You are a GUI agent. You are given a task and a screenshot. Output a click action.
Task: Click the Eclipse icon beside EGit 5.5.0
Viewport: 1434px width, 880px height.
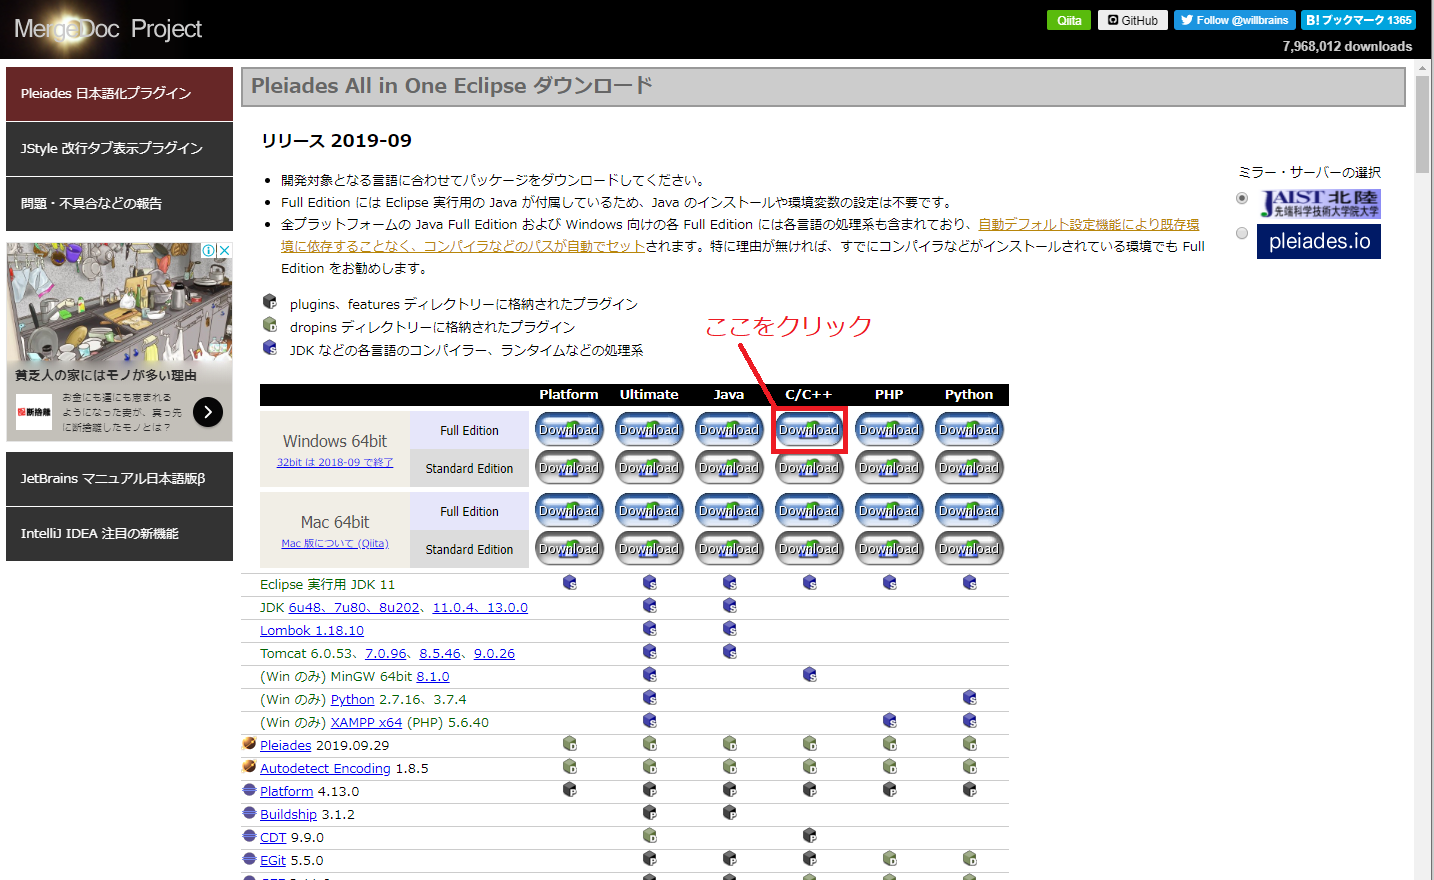coord(249,859)
